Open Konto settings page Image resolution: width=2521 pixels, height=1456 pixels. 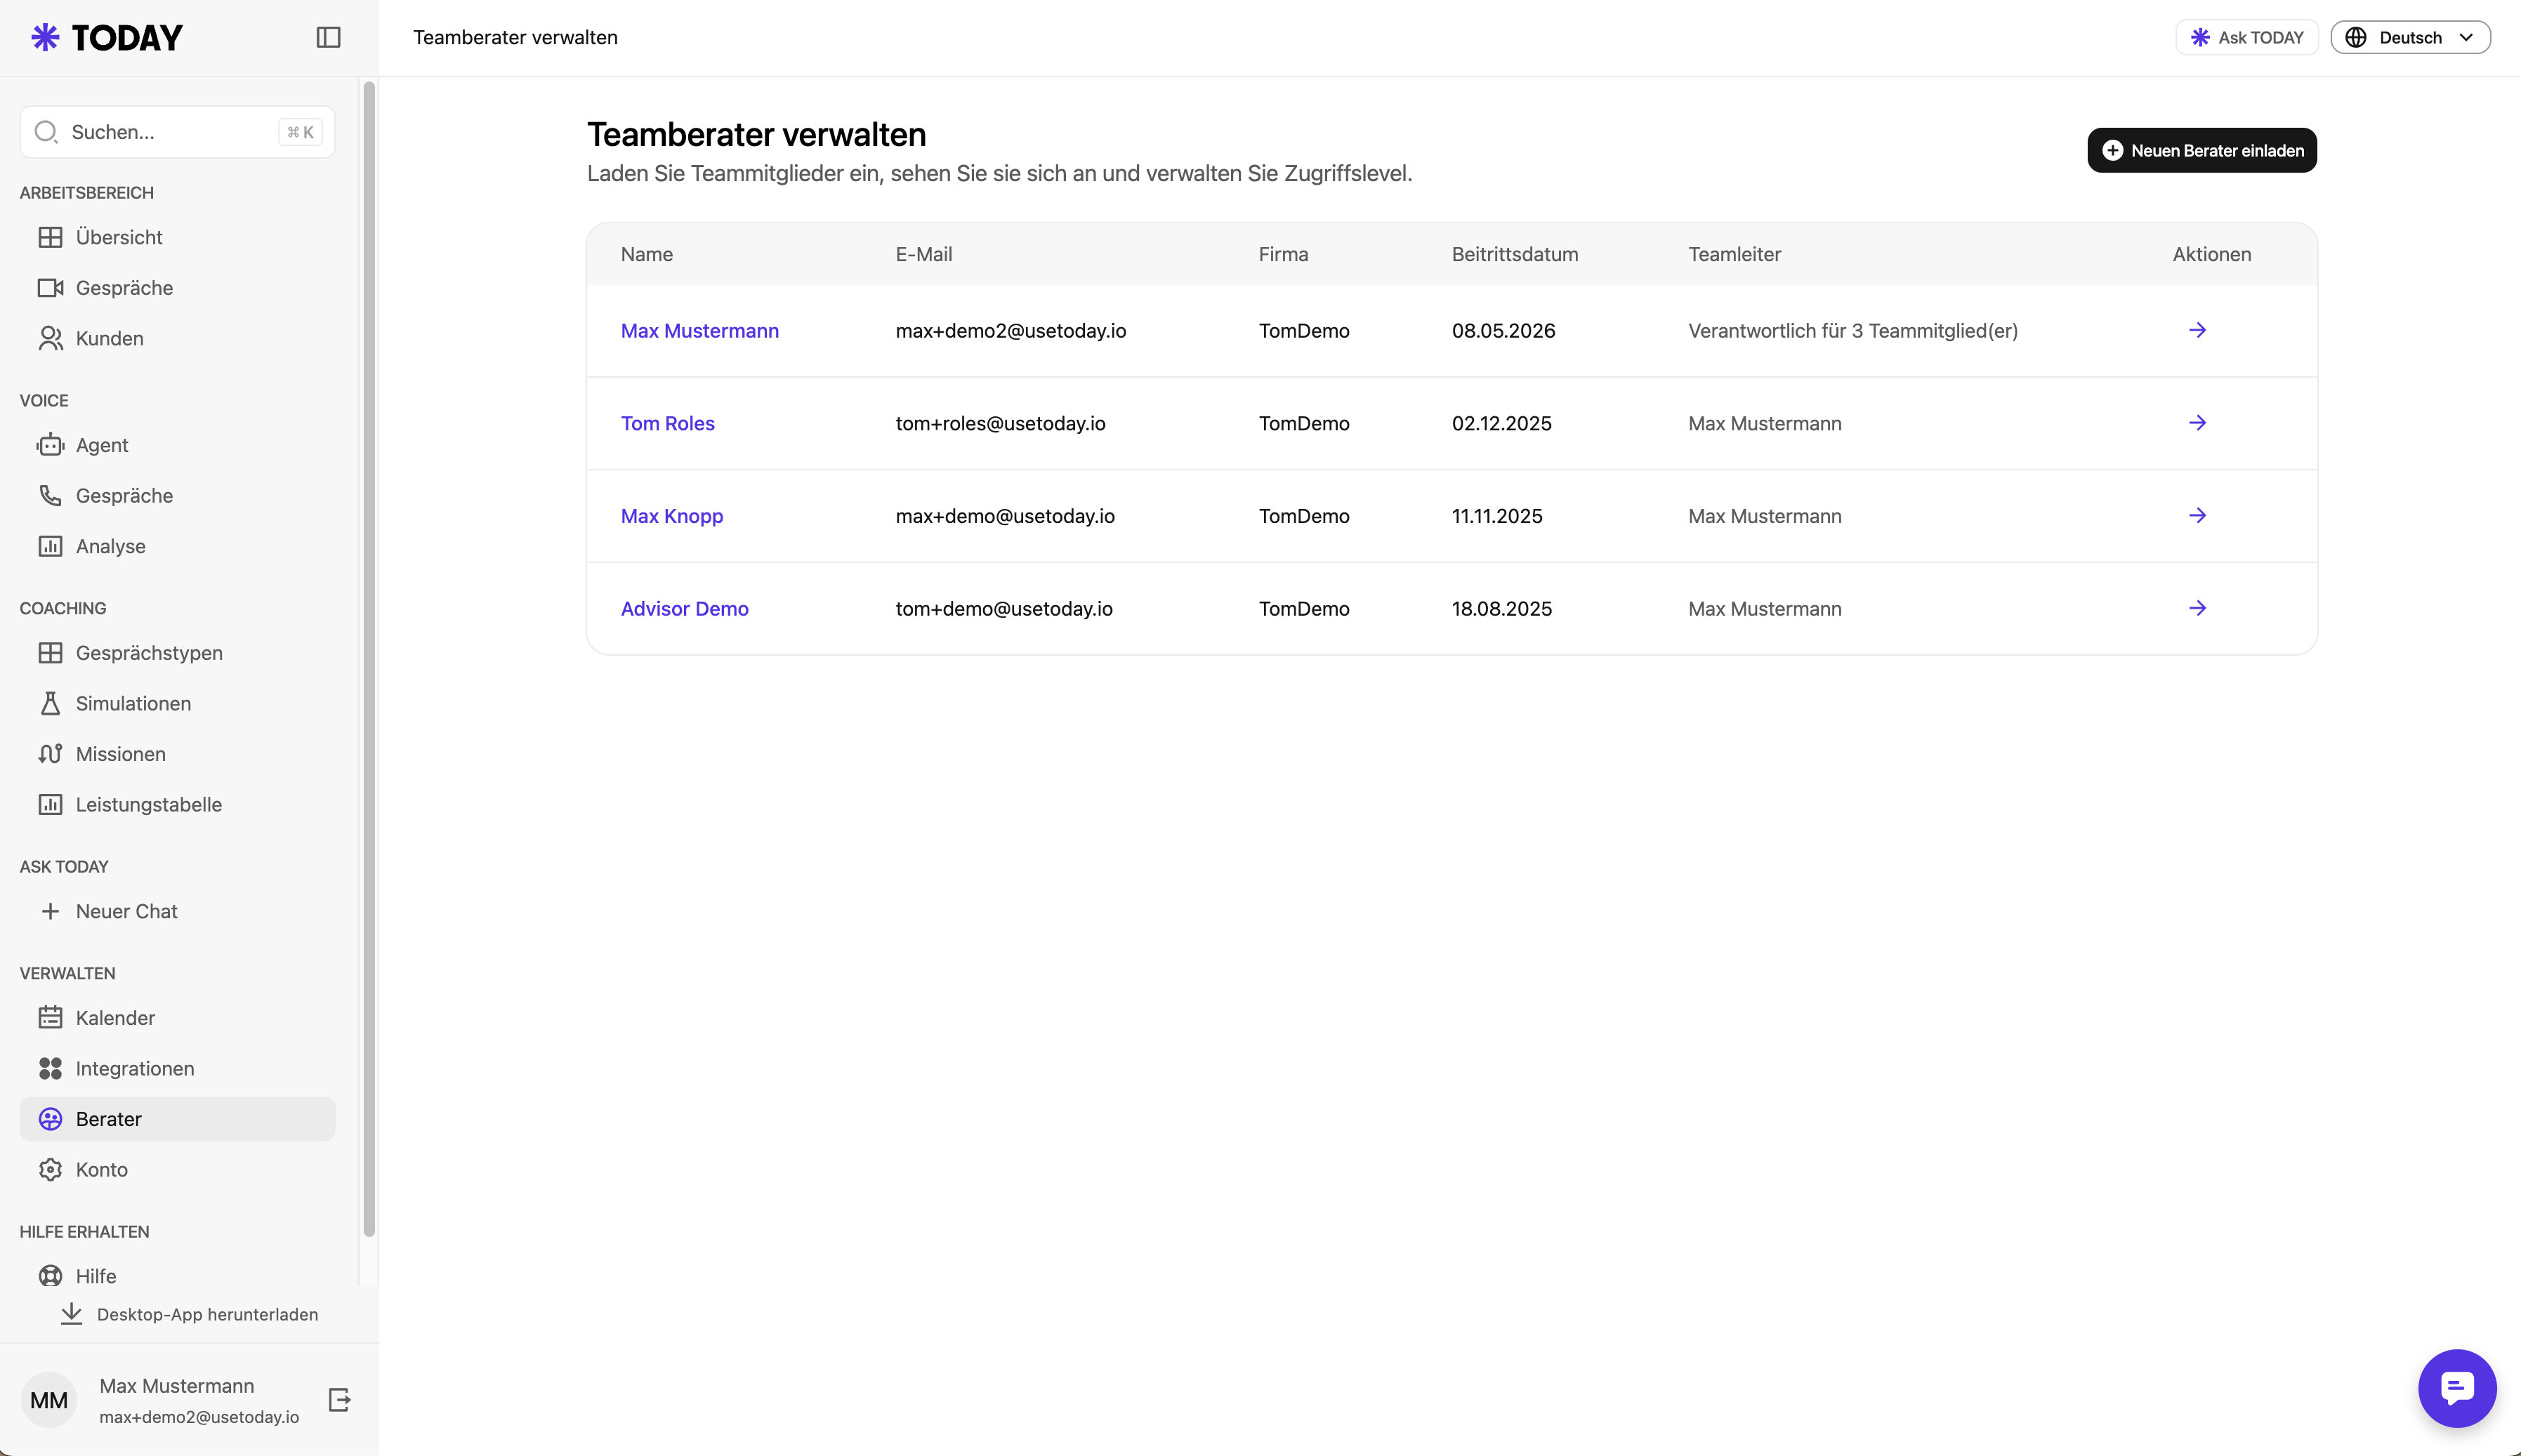[177, 1169]
